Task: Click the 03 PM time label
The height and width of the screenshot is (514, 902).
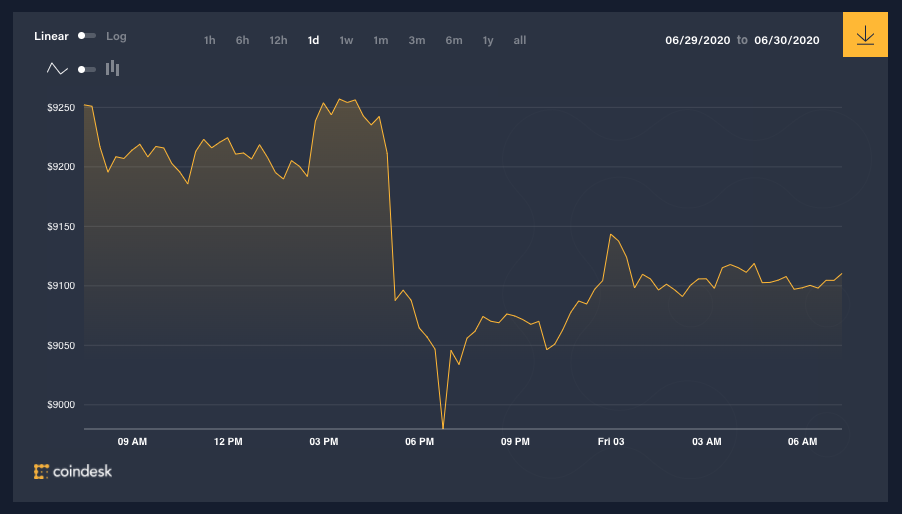Action: pyautogui.click(x=324, y=442)
